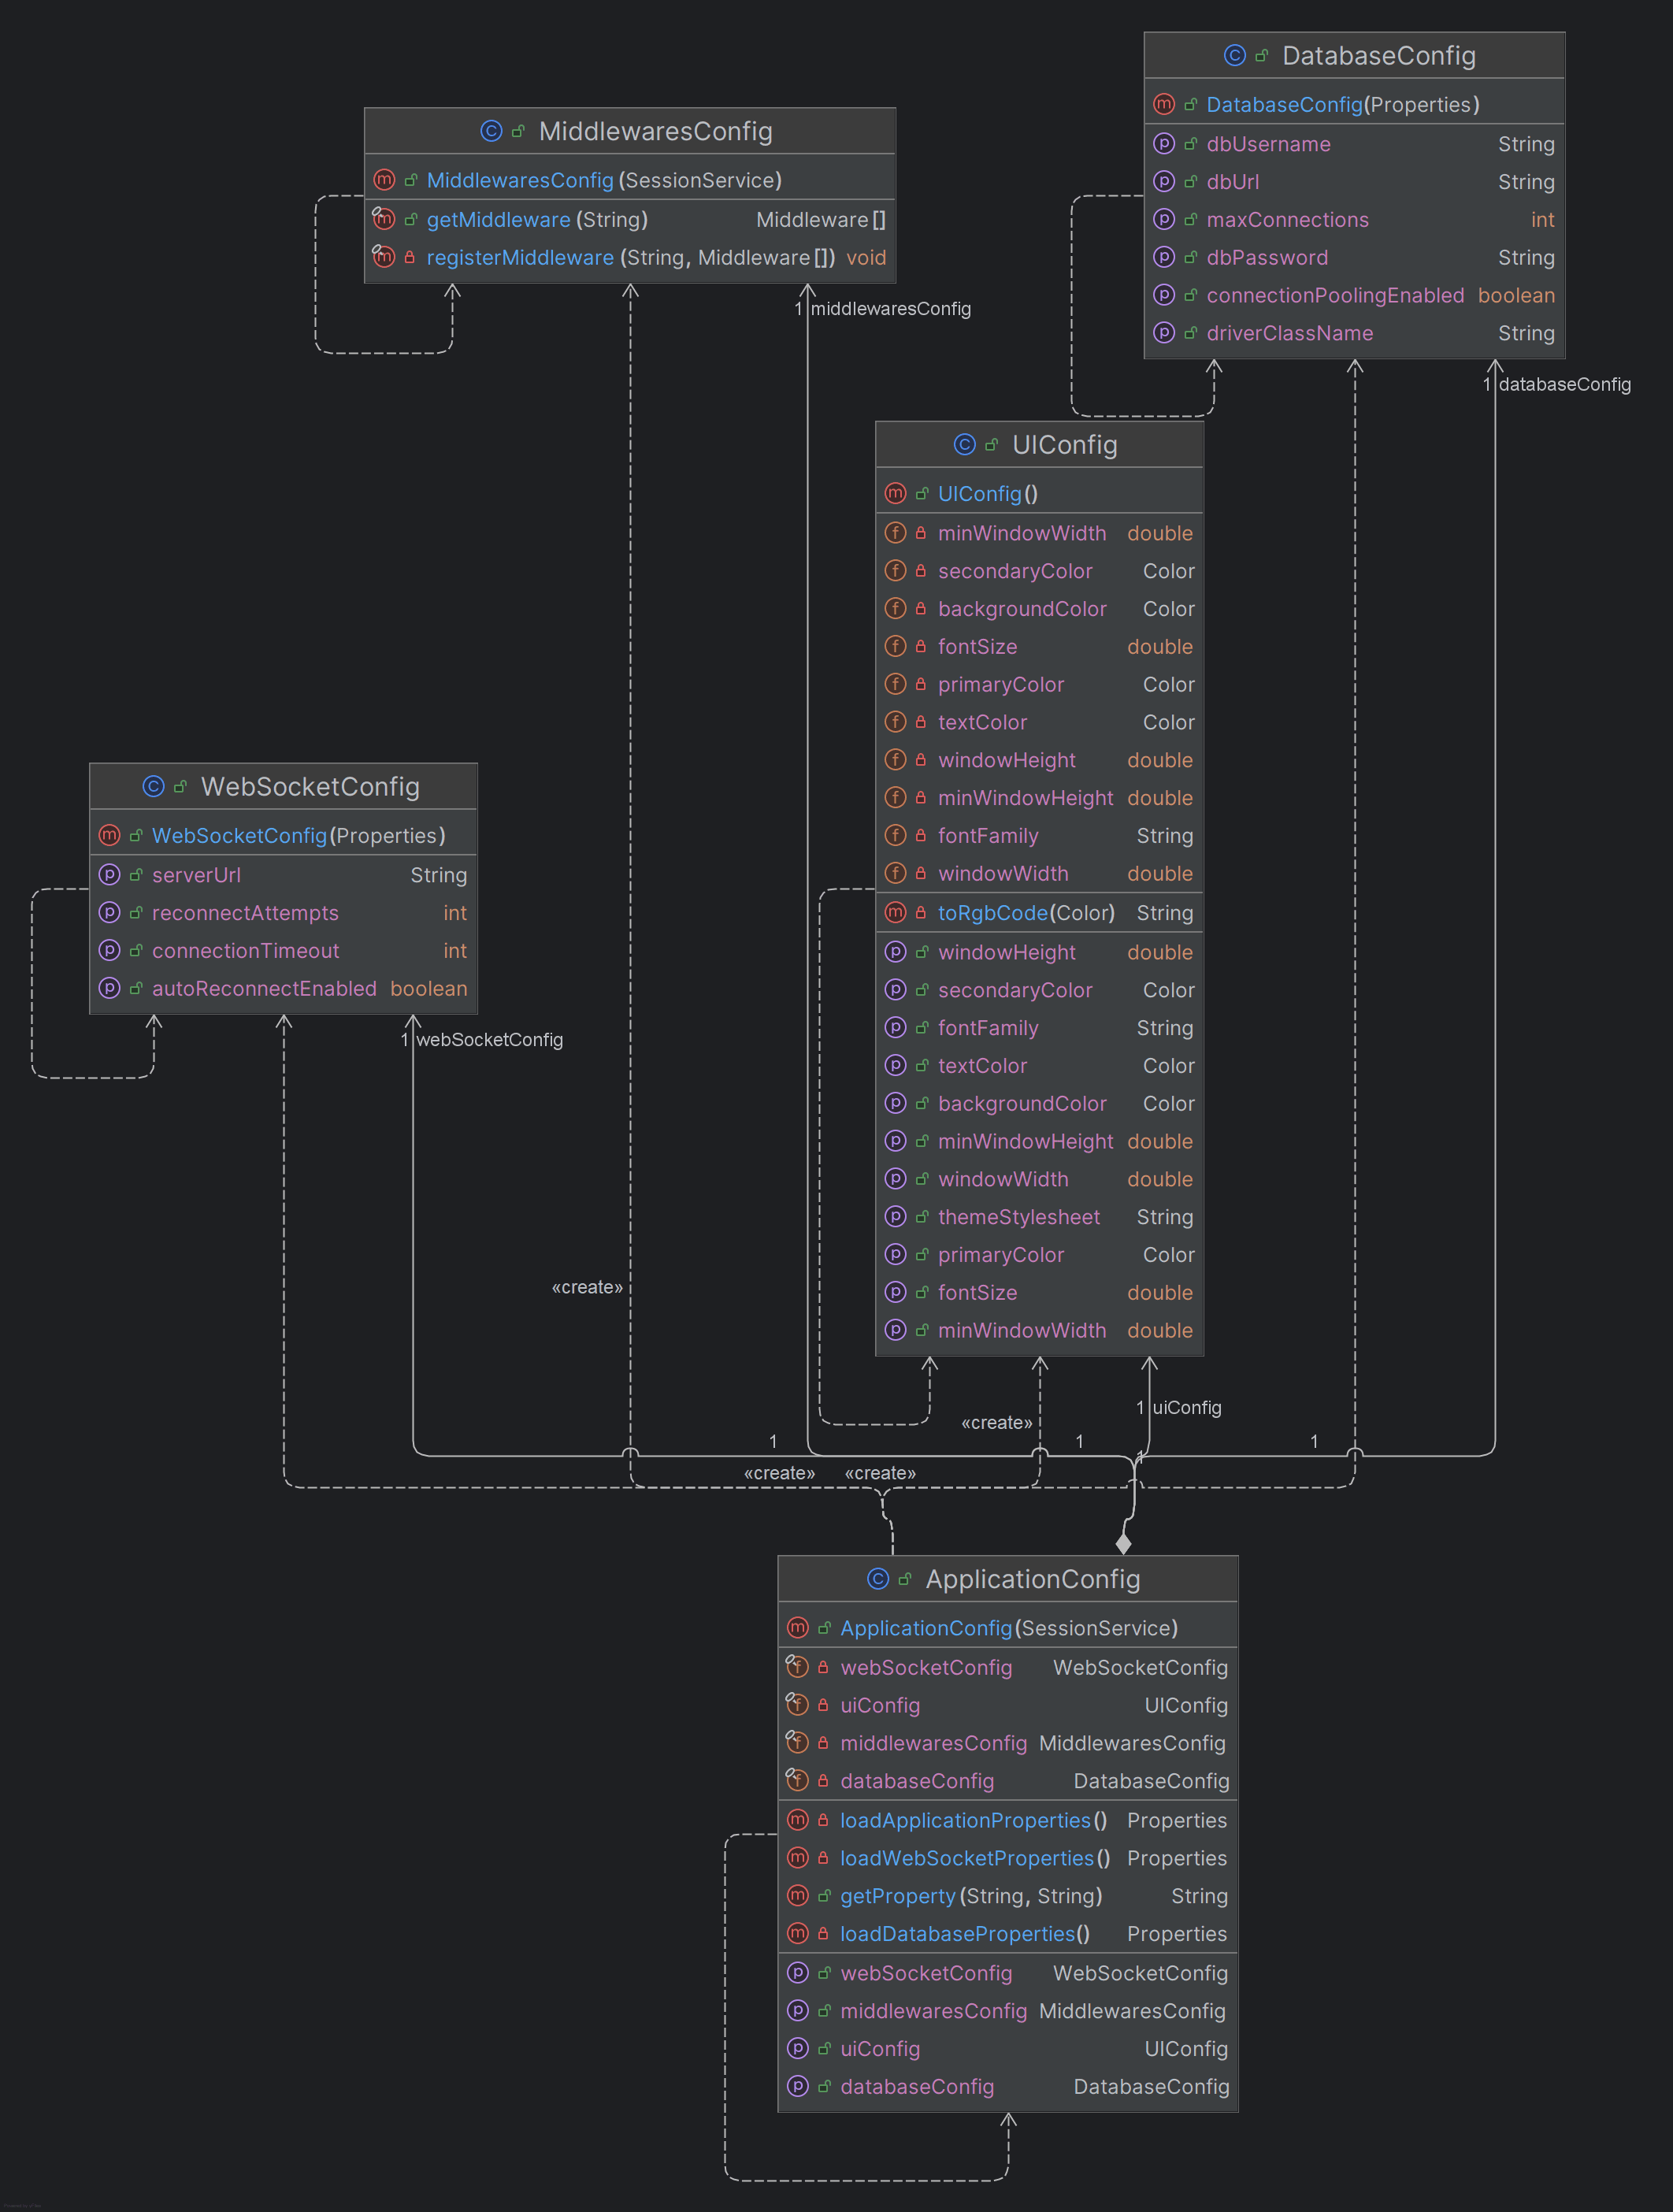Click the autoReconnectEnabled property row

[265, 988]
